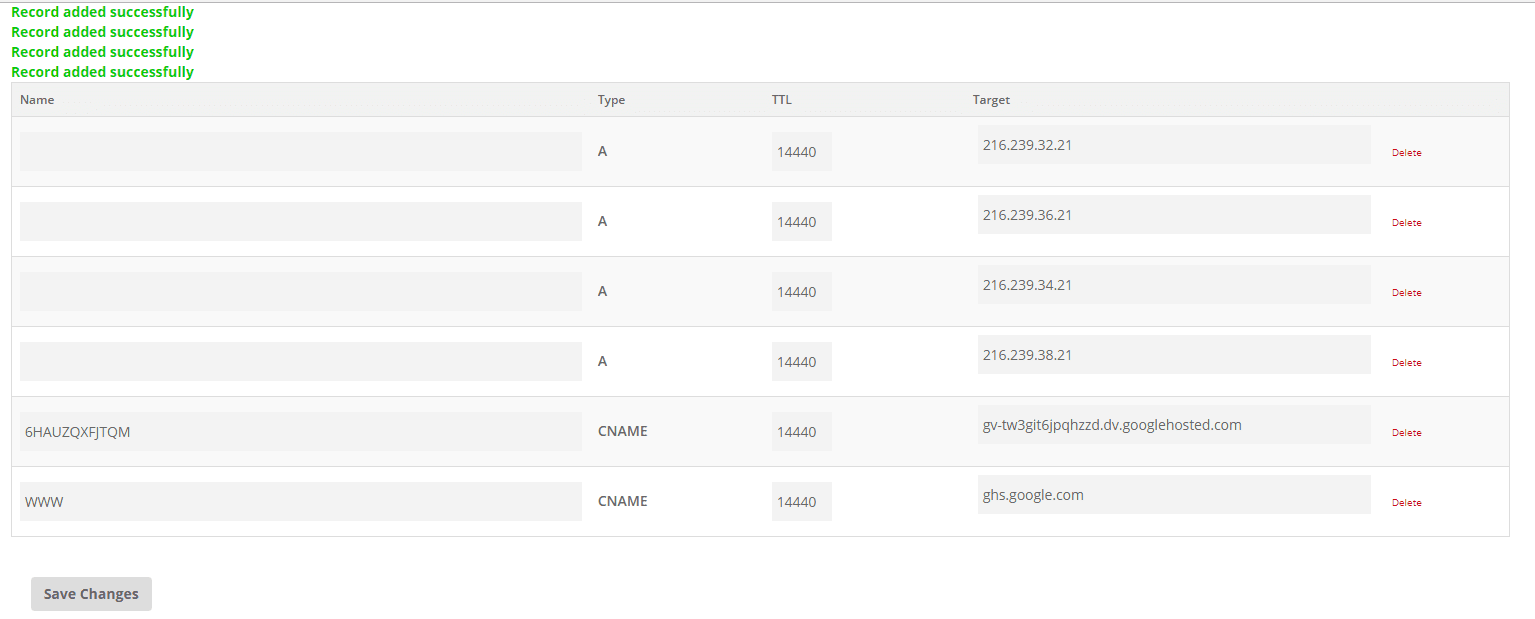Edit the TTL of the WWW CNAME record

(x=800, y=501)
